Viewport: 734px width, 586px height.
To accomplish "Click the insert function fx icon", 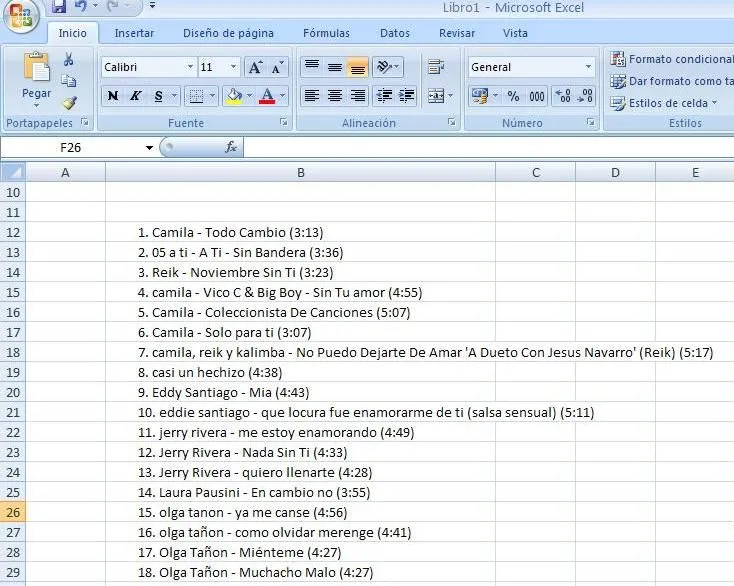I will pos(231,147).
